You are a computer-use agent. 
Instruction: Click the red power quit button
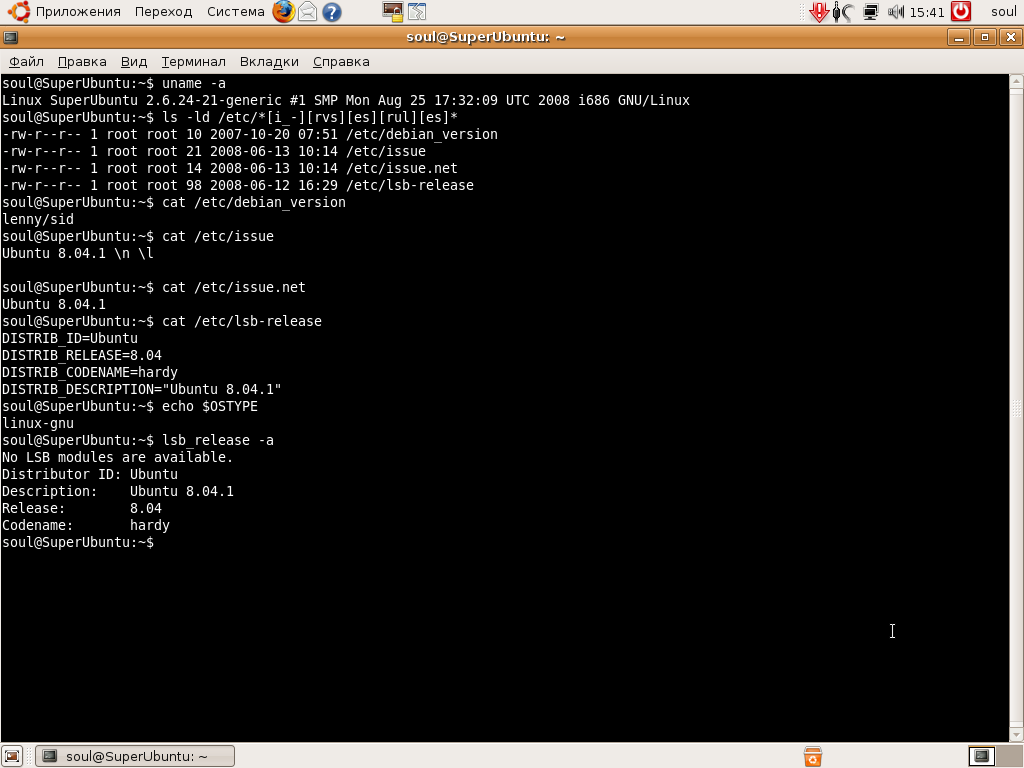(x=961, y=12)
